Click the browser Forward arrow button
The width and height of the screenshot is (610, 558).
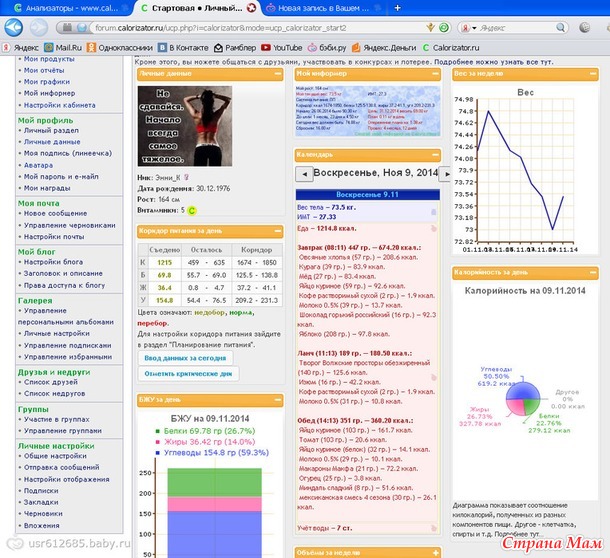pos(39,28)
